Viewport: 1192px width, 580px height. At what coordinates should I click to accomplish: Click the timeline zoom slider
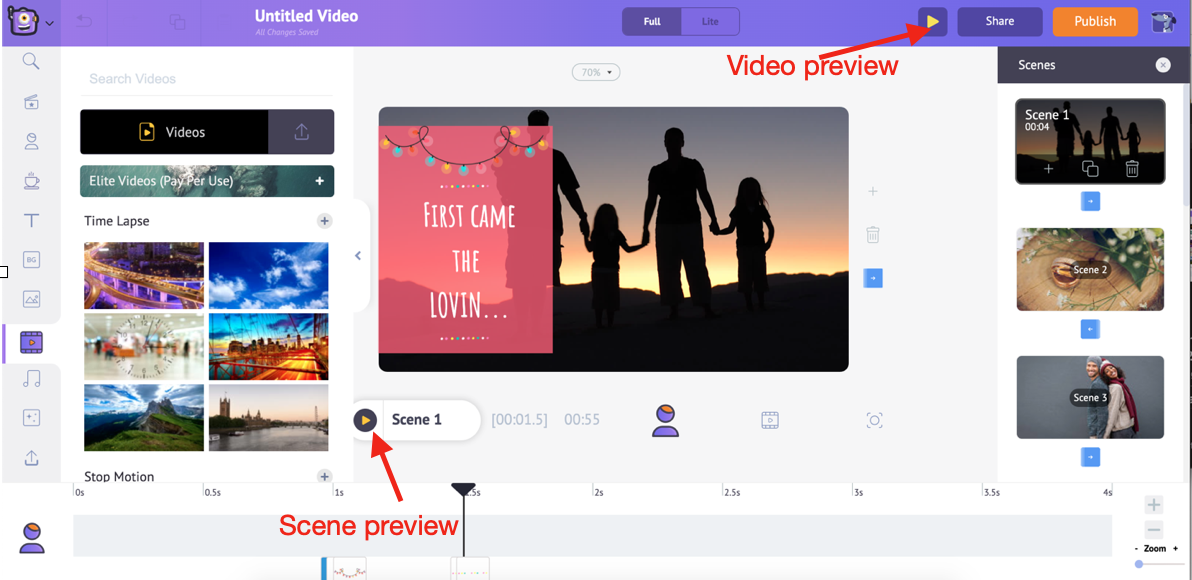(1139, 564)
